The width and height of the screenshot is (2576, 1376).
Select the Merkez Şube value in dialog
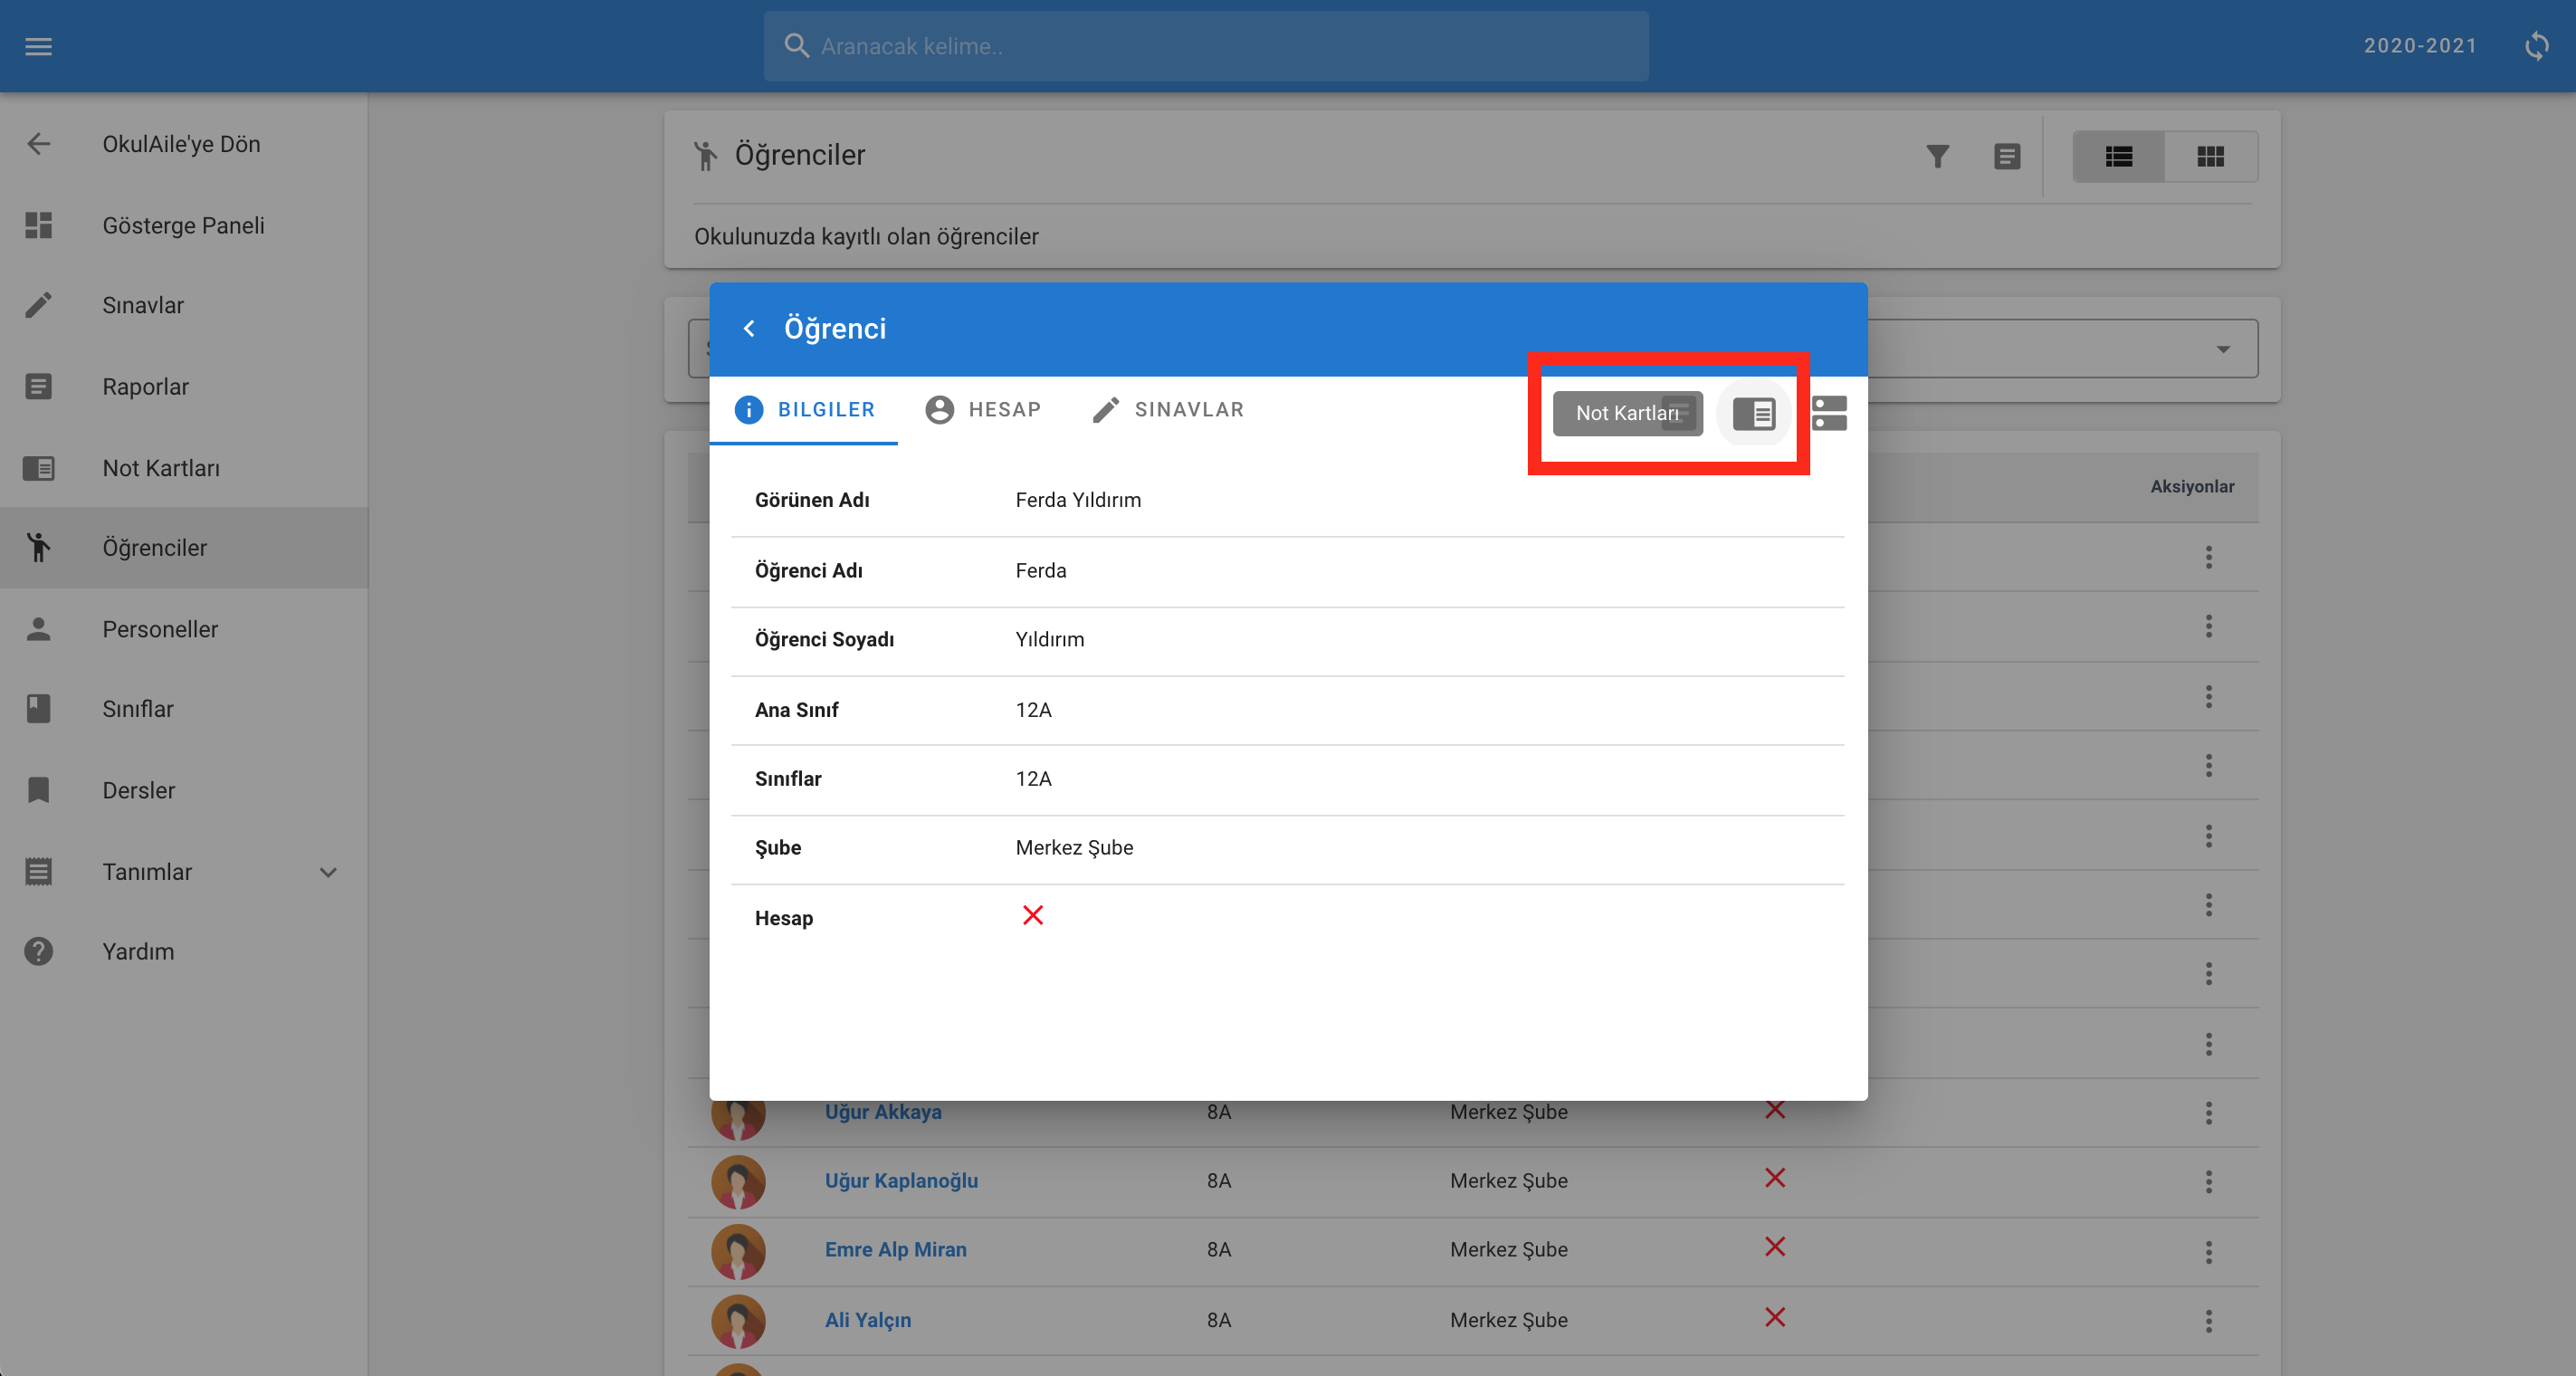point(1074,848)
